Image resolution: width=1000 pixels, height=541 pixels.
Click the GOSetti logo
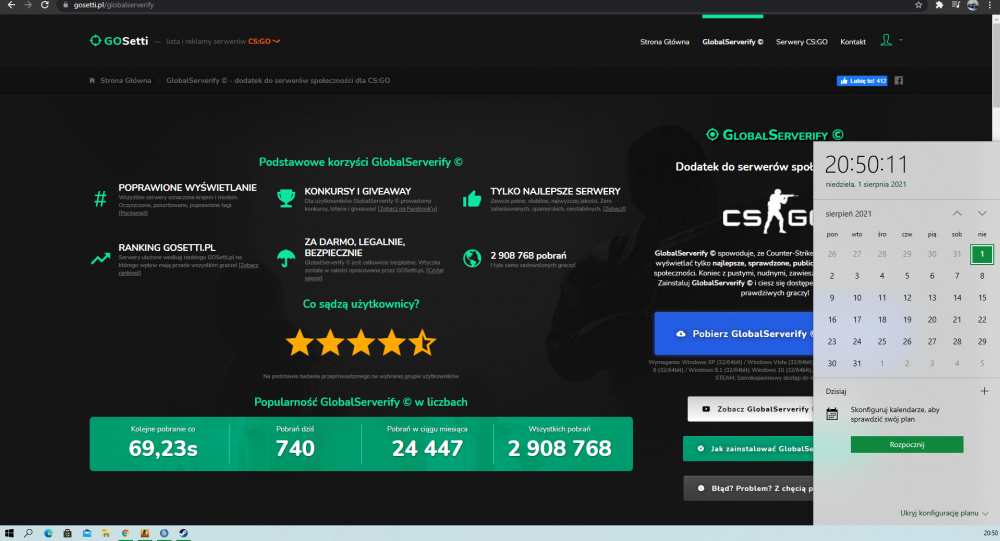click(119, 41)
